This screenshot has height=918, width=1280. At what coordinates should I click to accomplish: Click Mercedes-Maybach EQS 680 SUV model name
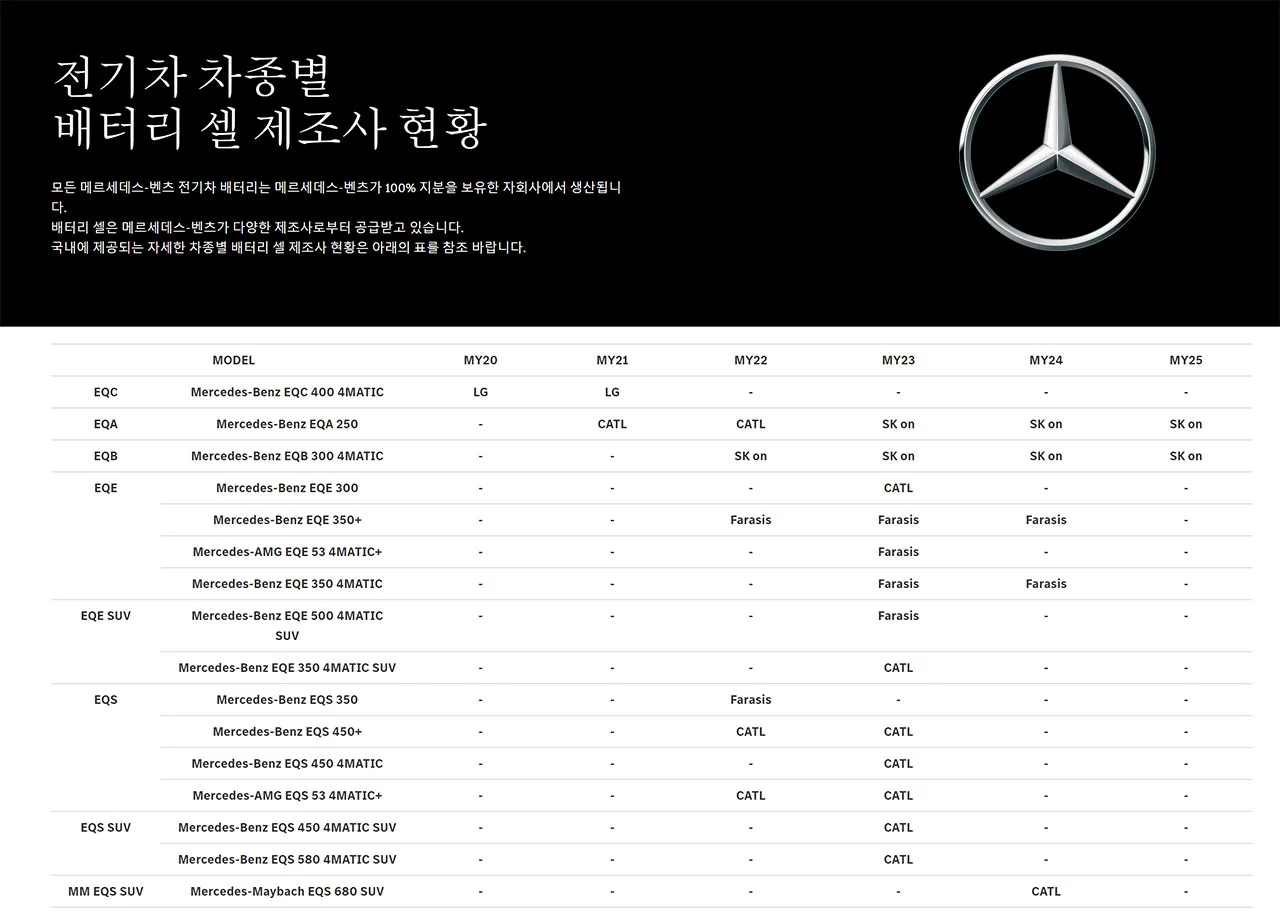[x=287, y=892]
